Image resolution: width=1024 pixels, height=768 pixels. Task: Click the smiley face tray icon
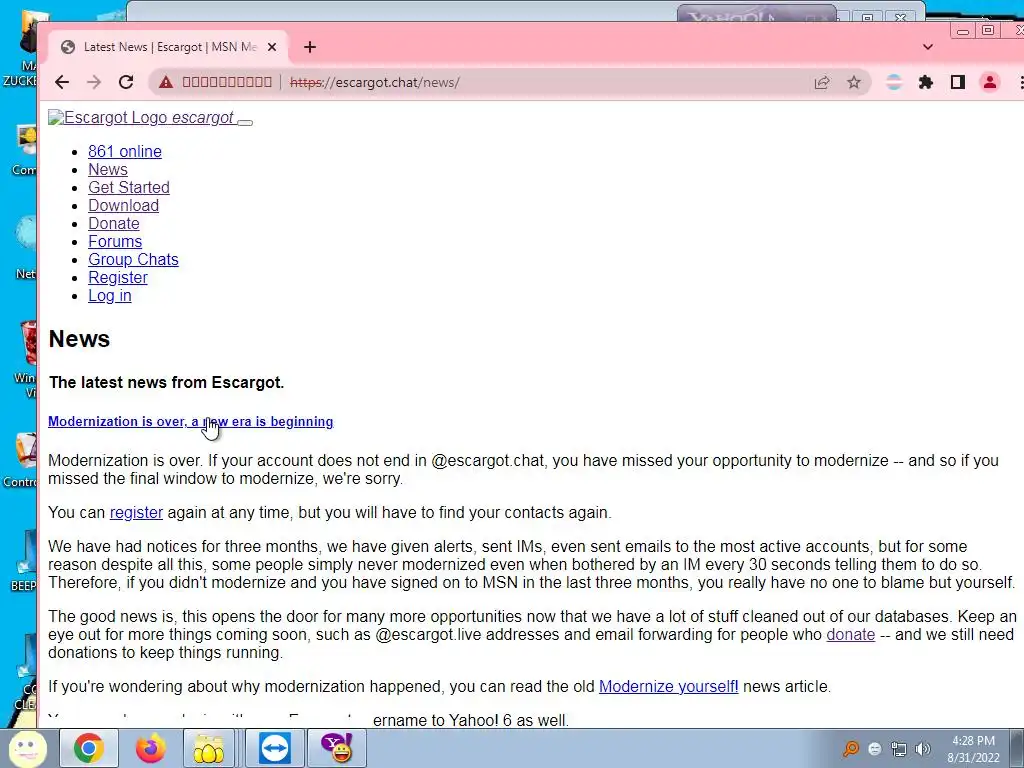pos(875,749)
